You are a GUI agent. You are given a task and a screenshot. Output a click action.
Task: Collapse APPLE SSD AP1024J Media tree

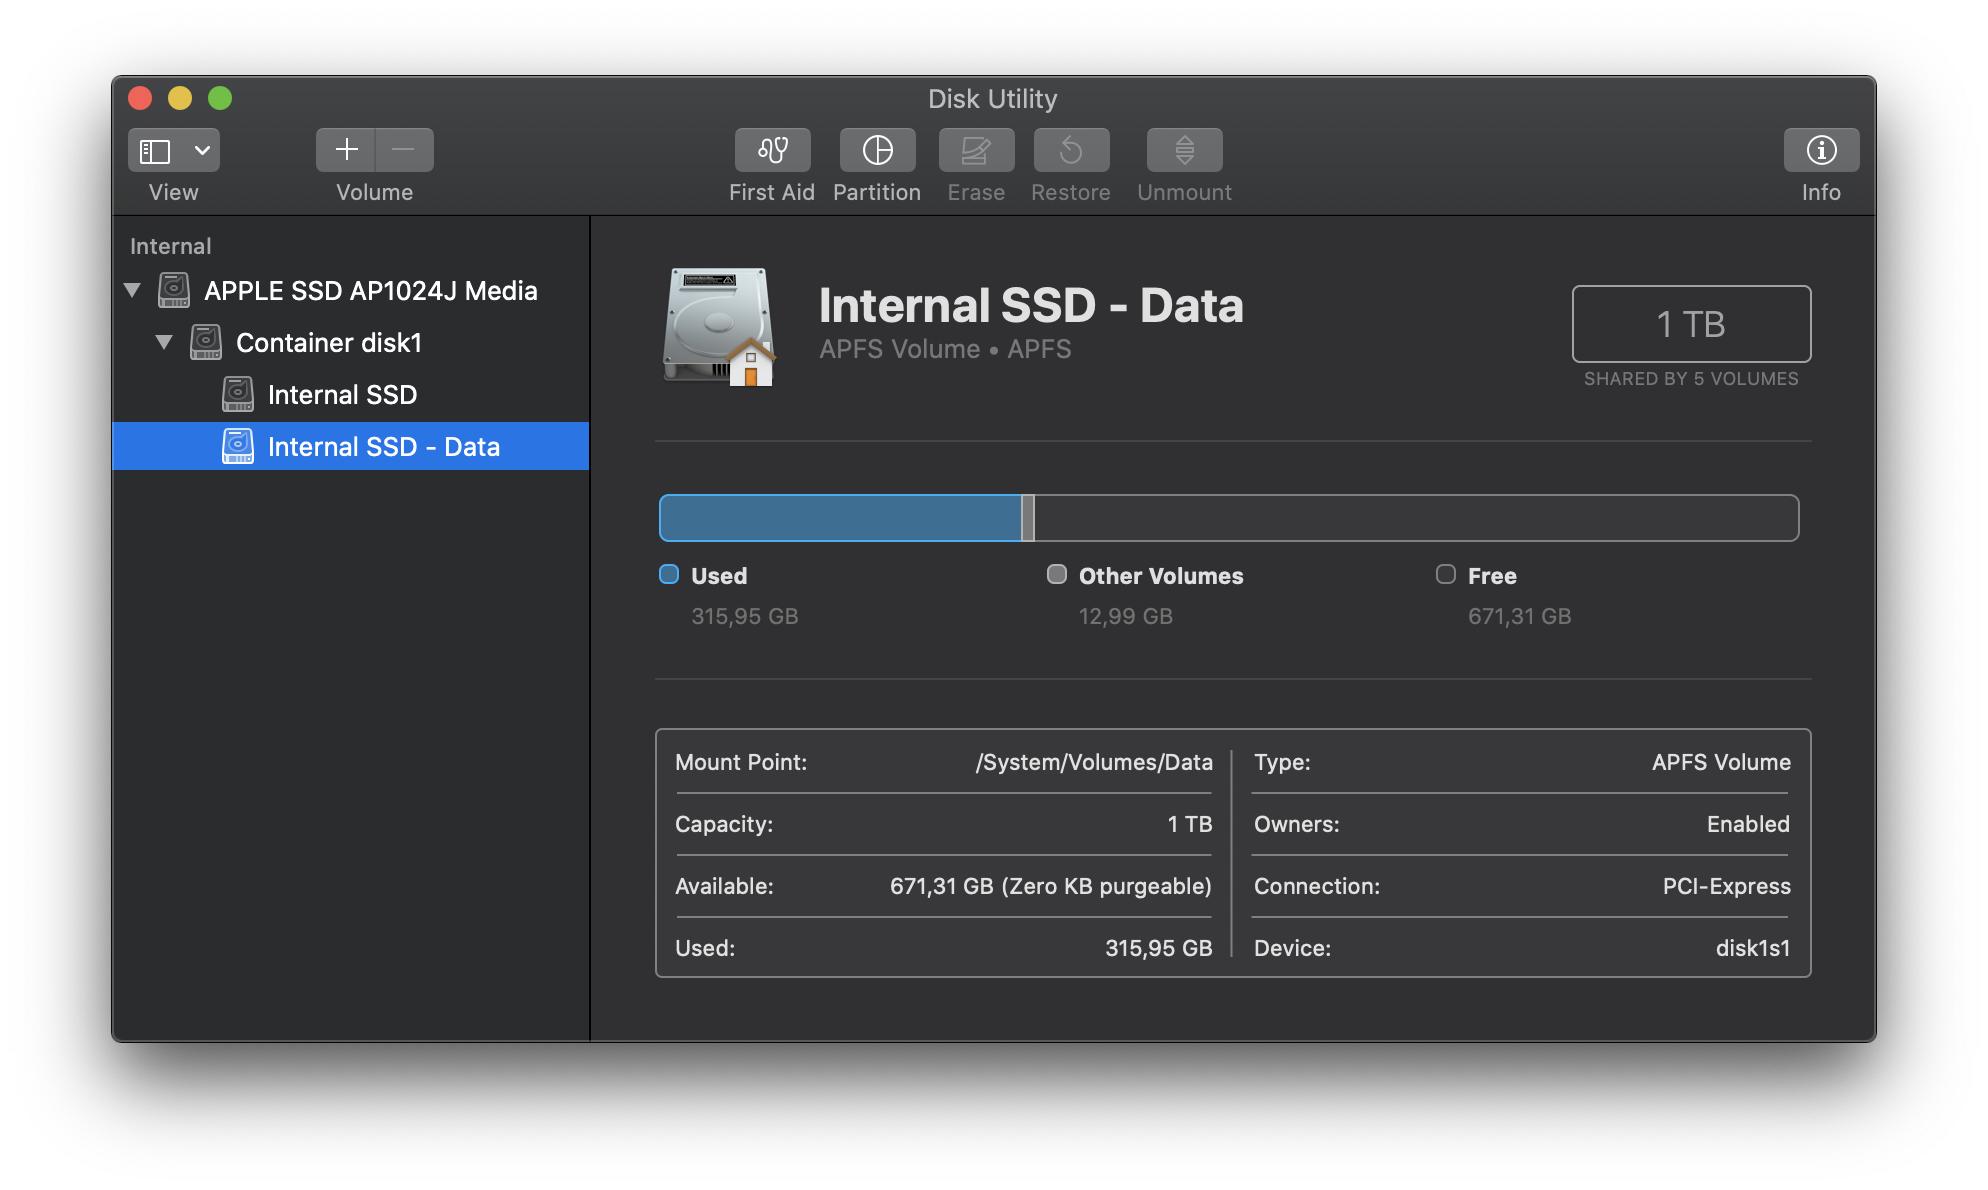tap(132, 291)
